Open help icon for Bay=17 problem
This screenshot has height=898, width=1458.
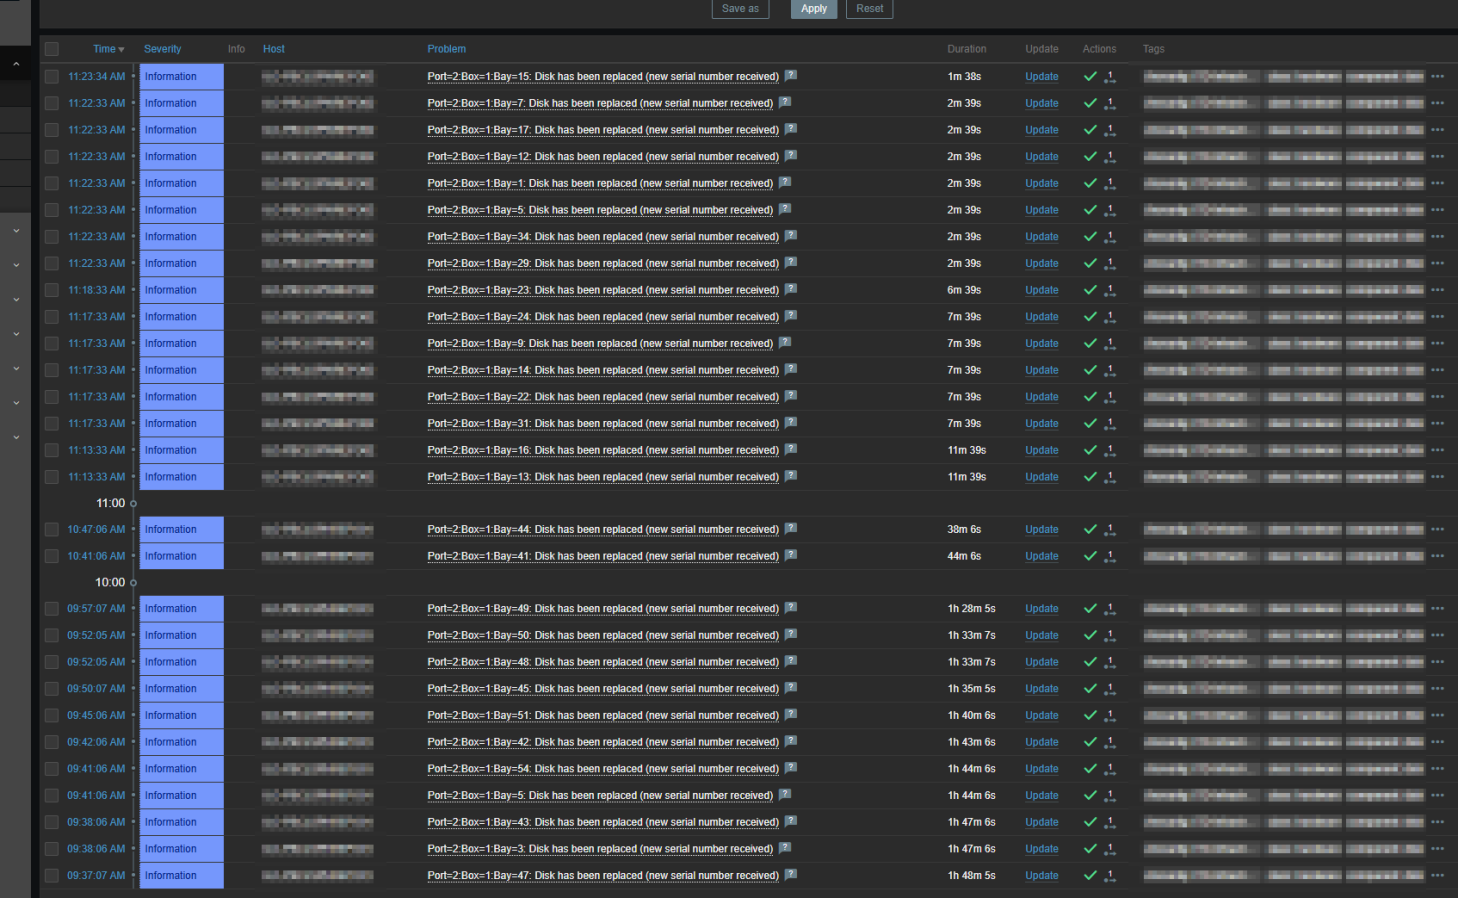click(x=791, y=128)
